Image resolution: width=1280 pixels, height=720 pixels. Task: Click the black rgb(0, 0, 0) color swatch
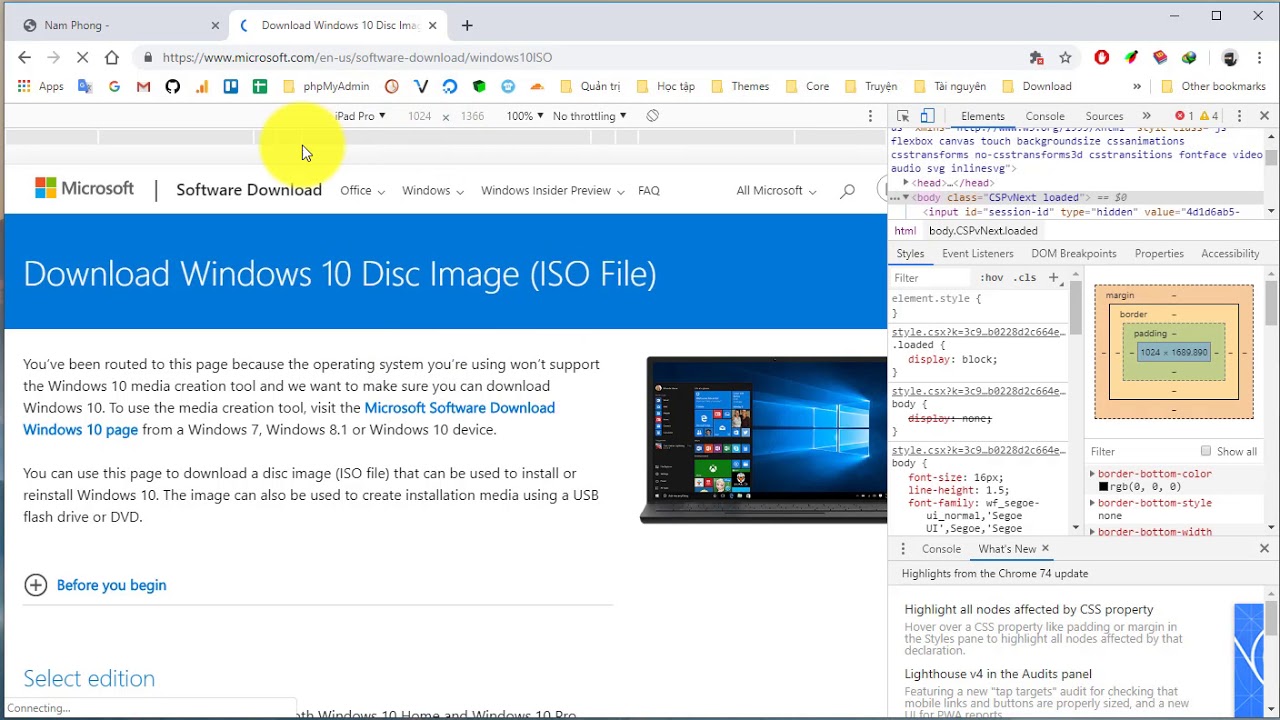click(x=1103, y=487)
